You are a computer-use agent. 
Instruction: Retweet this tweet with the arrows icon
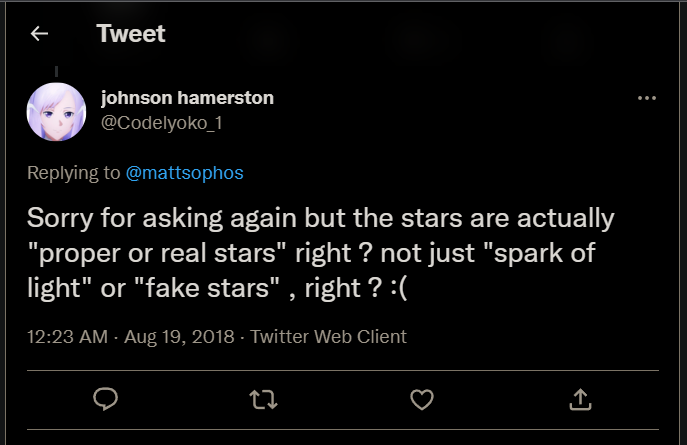coord(264,399)
